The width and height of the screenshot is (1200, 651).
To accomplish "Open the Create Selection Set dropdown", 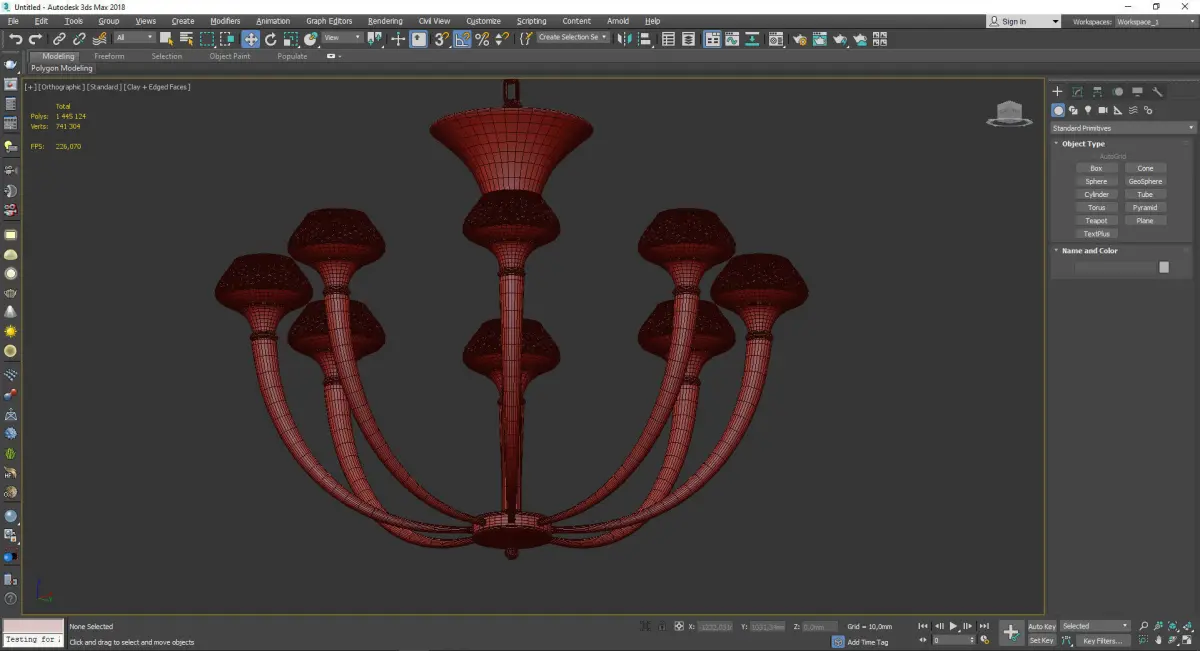I will (x=572, y=38).
